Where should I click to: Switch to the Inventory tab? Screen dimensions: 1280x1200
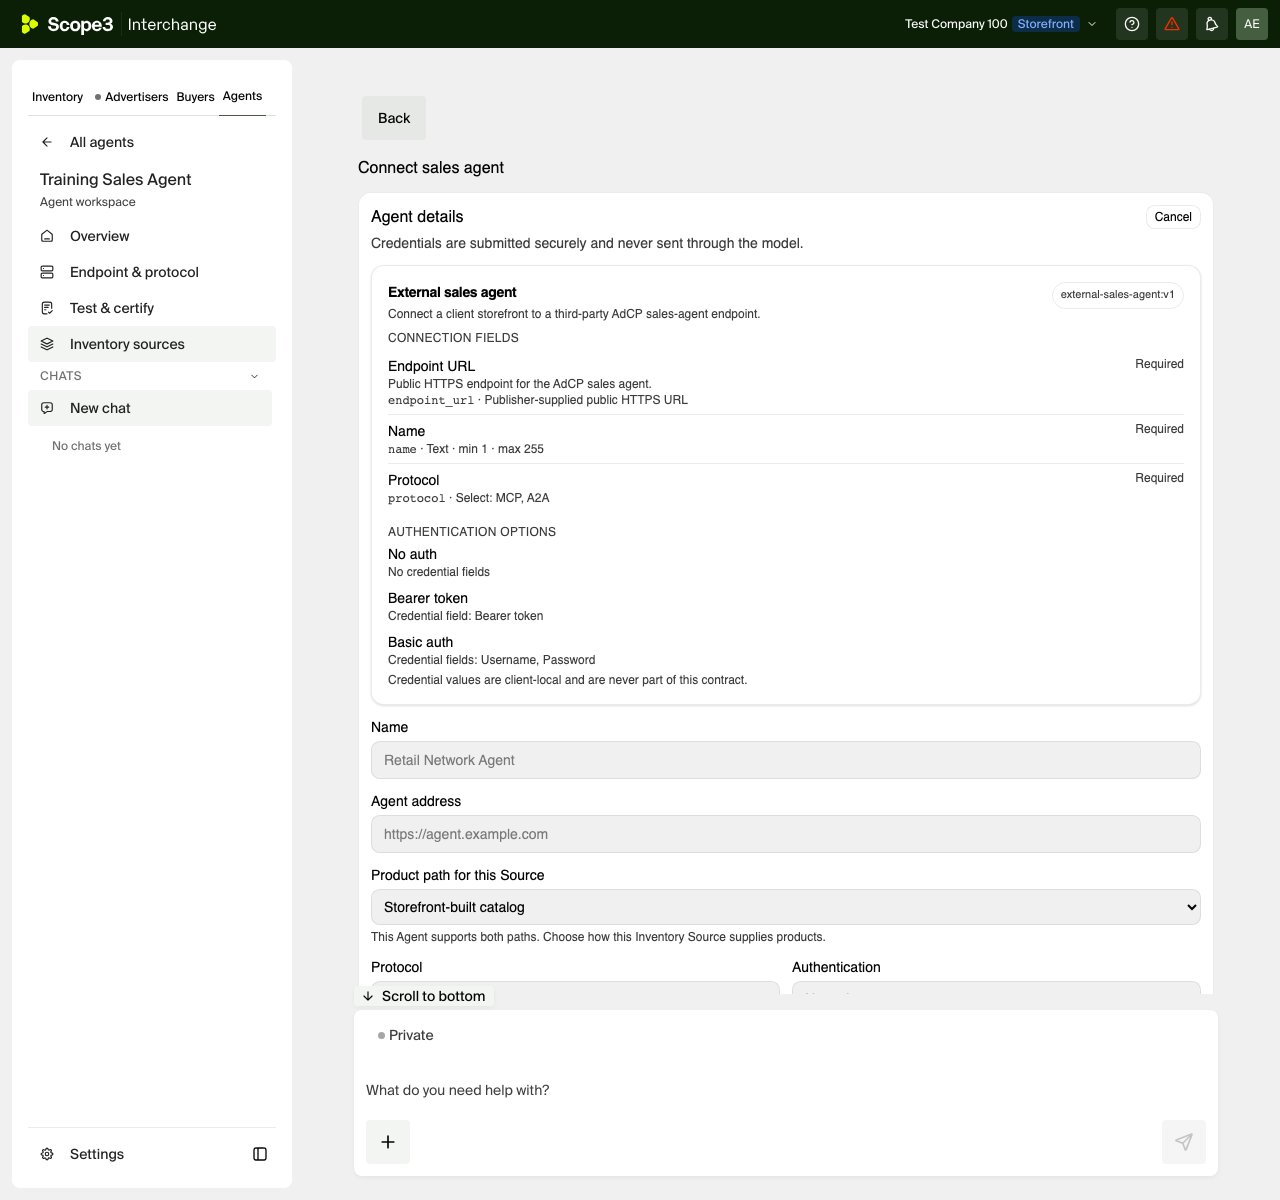(x=57, y=97)
